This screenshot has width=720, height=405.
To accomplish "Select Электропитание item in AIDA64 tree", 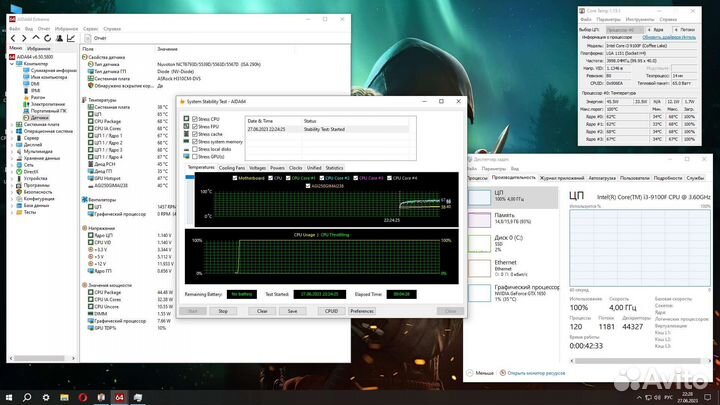I will pos(48,104).
